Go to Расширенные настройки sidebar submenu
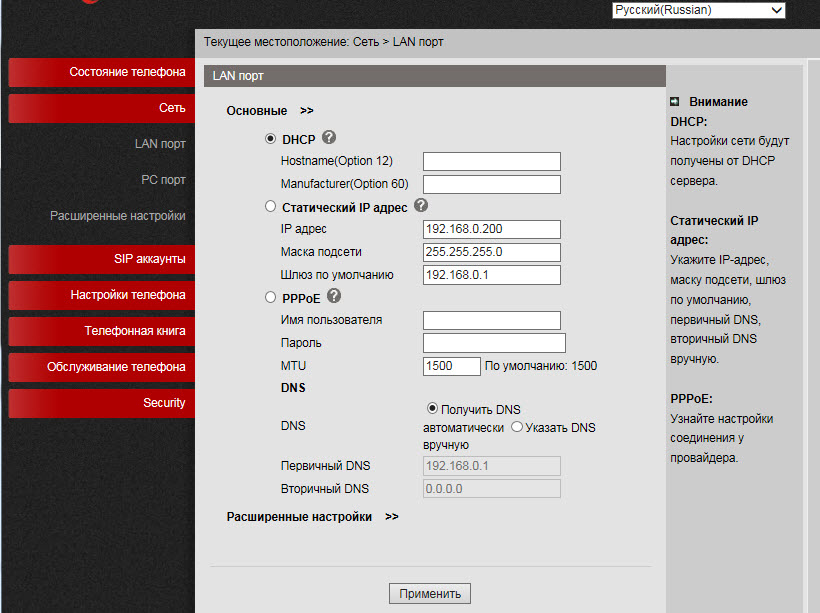Viewport: 820px width, 613px height. click(118, 216)
